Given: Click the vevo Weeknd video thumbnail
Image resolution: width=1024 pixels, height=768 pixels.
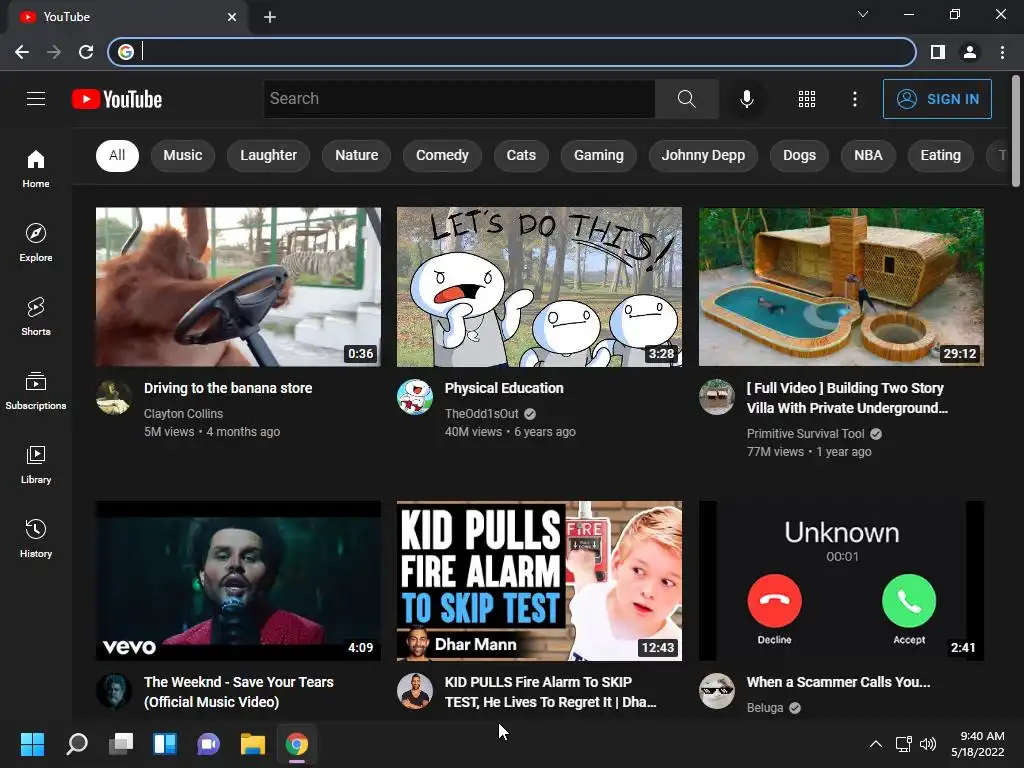Looking at the screenshot, I should tap(238, 581).
